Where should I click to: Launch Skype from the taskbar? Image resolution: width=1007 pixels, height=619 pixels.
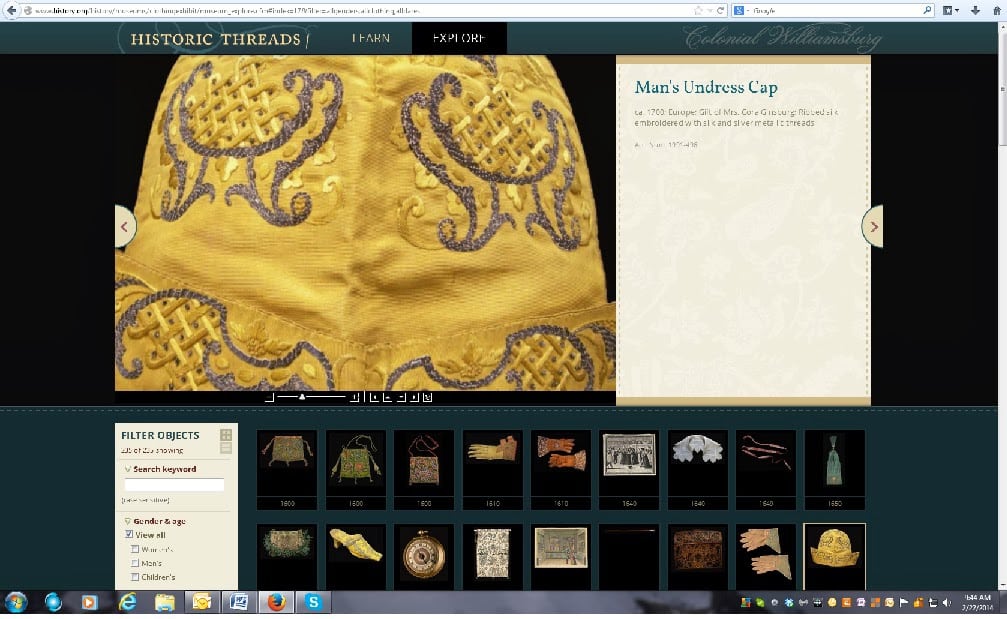tap(313, 603)
